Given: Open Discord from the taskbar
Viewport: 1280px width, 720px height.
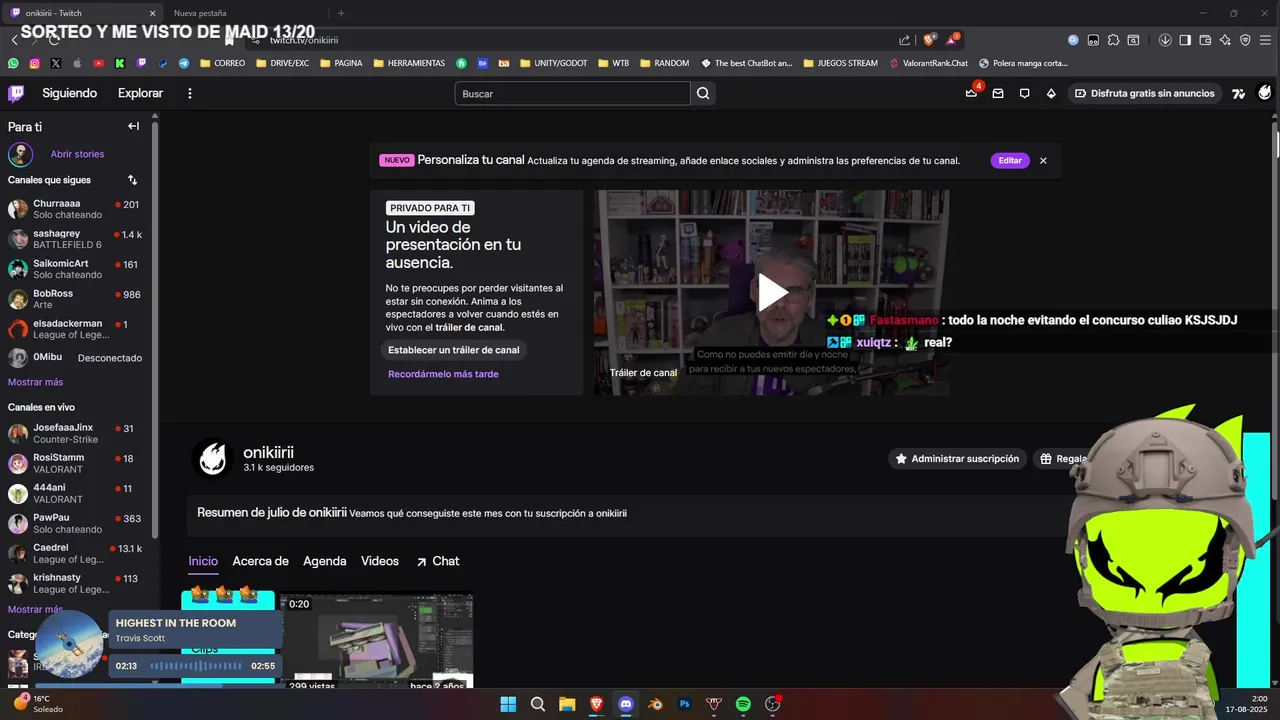Looking at the screenshot, I should click(x=626, y=704).
